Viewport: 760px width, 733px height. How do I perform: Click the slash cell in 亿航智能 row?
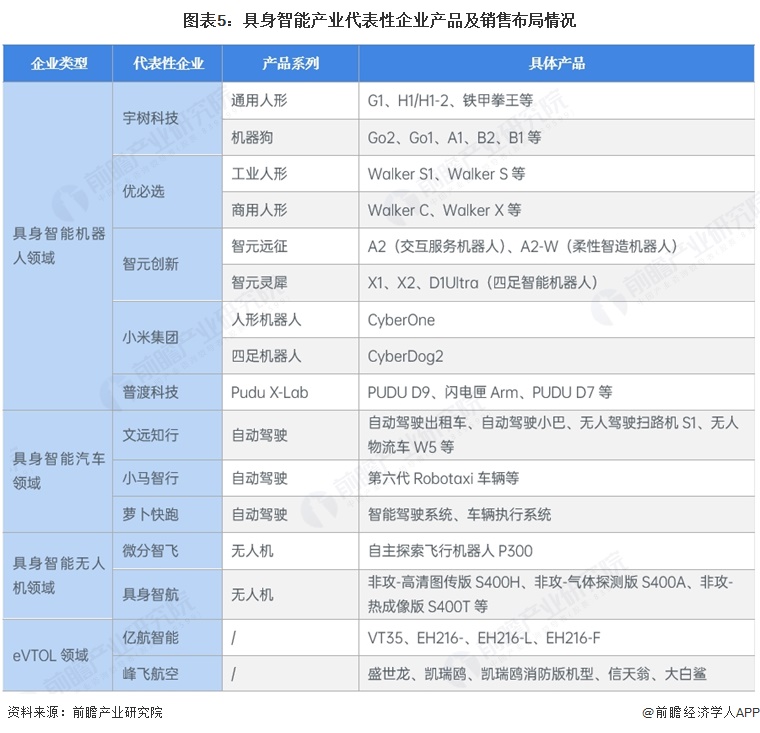point(290,637)
